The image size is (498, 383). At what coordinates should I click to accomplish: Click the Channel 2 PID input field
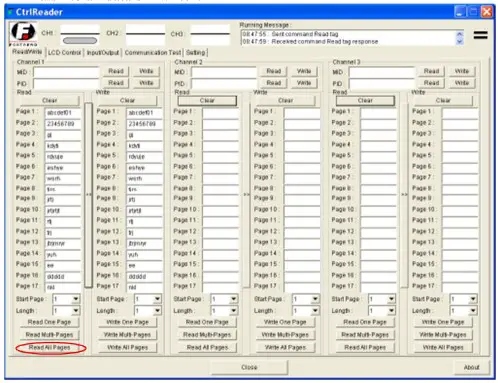pyautogui.click(x=224, y=83)
